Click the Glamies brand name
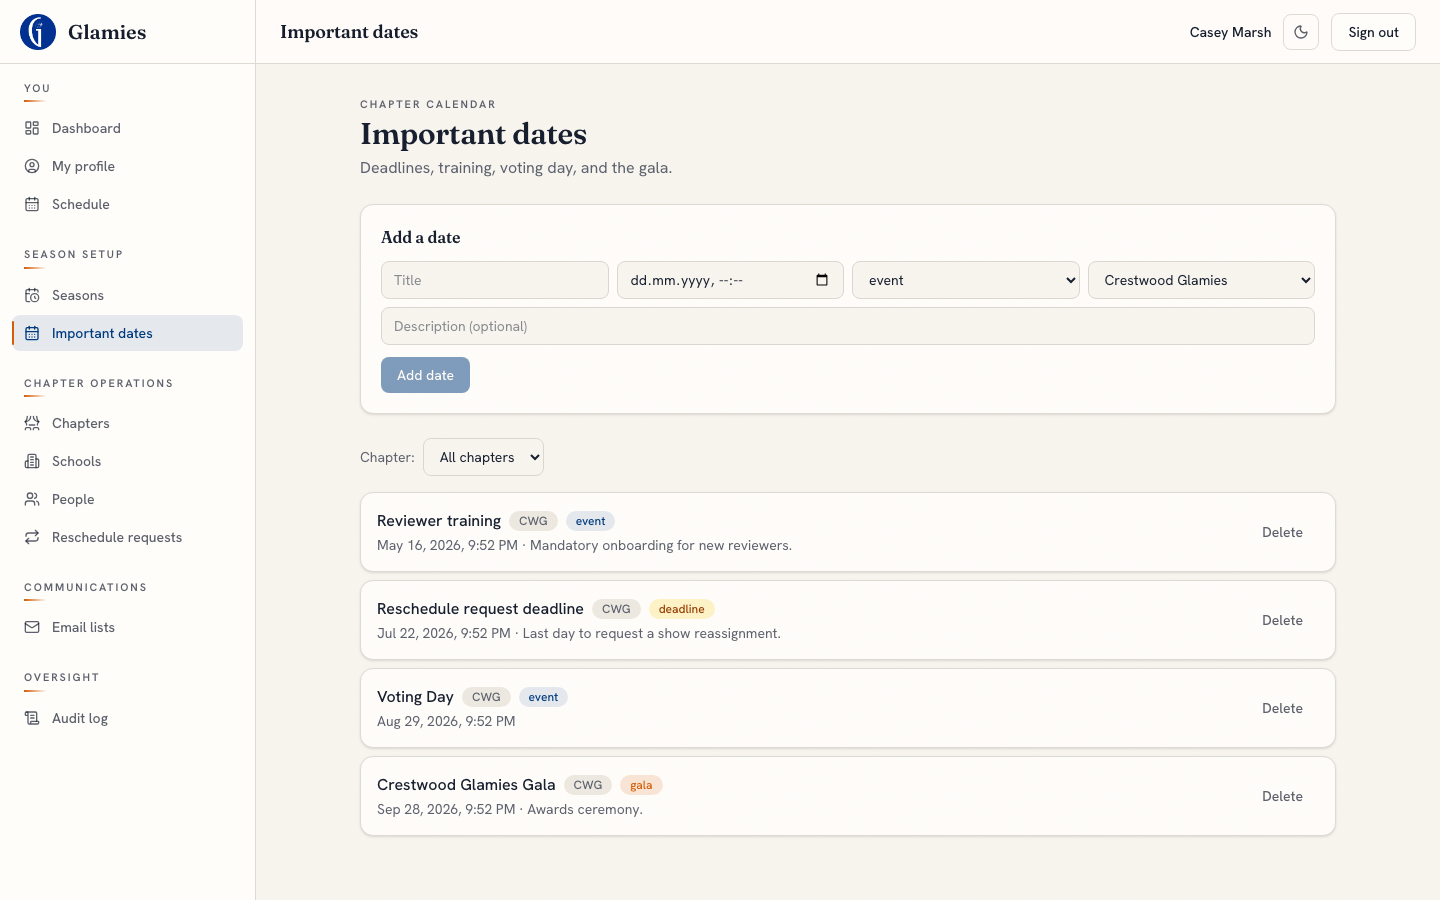Viewport: 1440px width, 900px height. (x=107, y=32)
